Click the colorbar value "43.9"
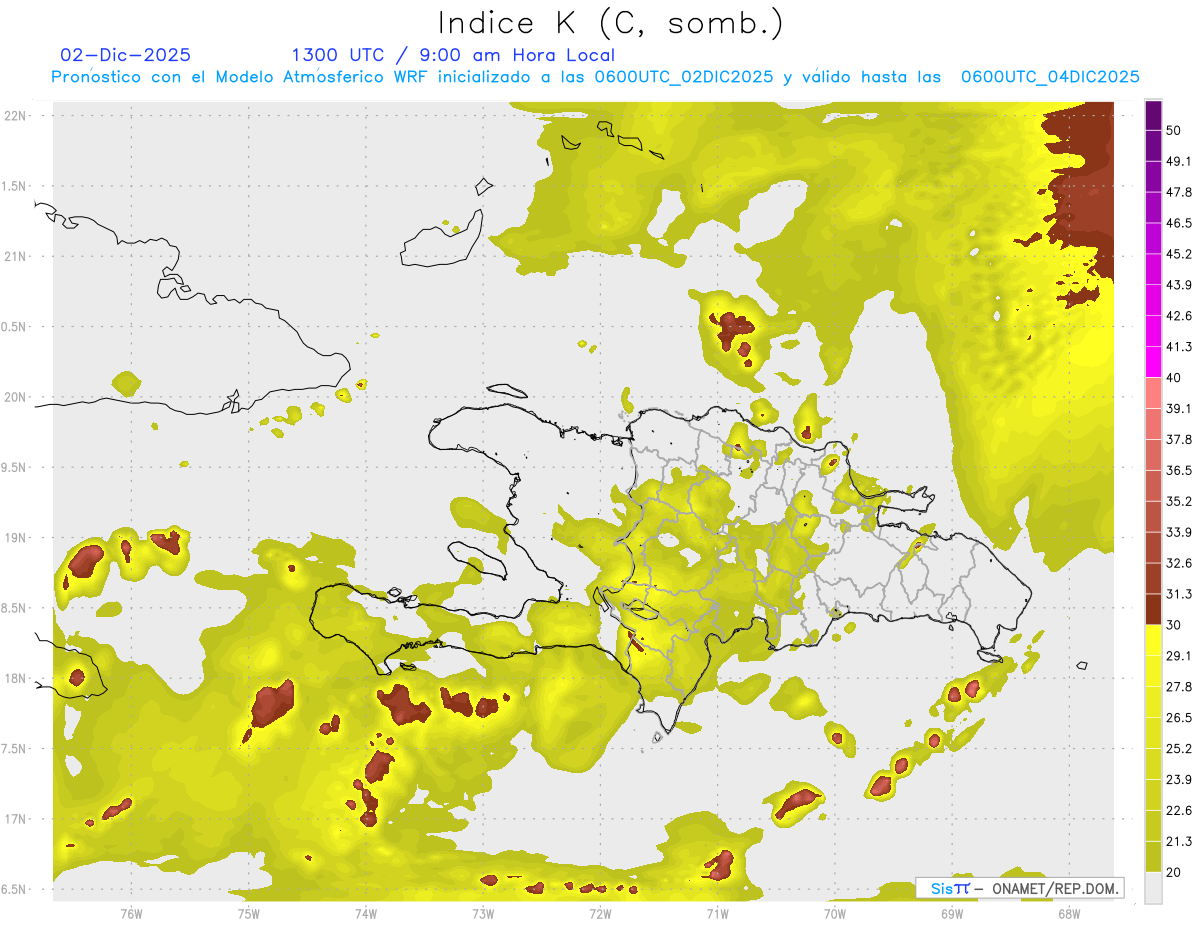The height and width of the screenshot is (927, 1200). click(x=1180, y=285)
